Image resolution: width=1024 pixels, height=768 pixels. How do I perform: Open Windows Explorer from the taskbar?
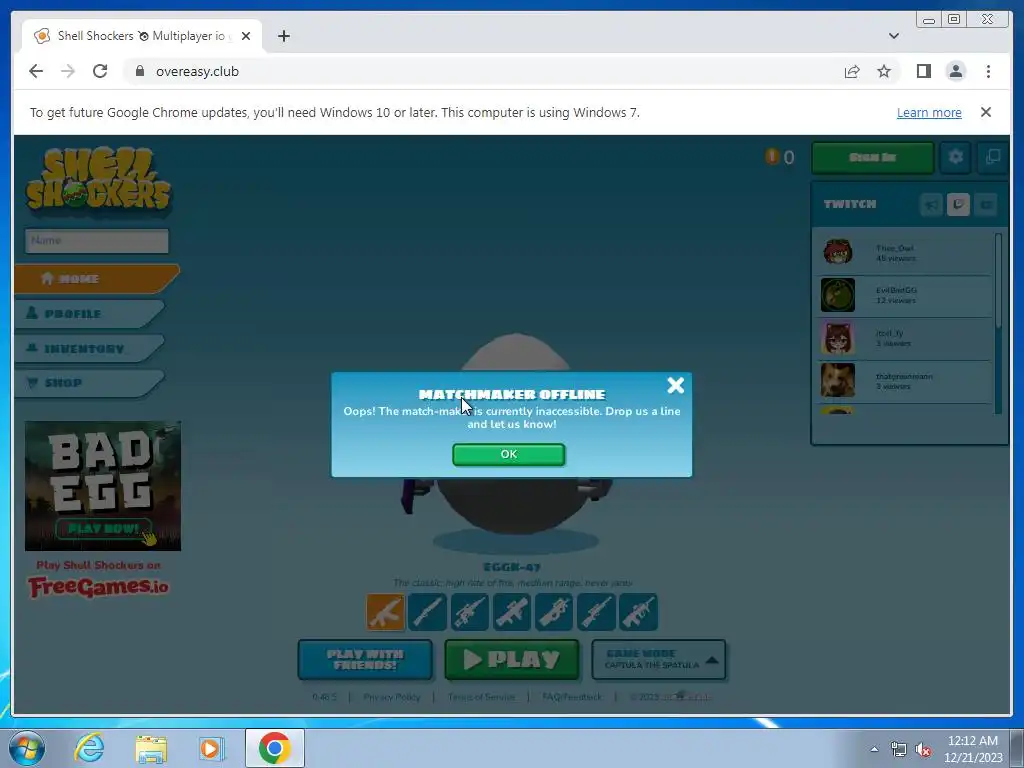(x=151, y=748)
